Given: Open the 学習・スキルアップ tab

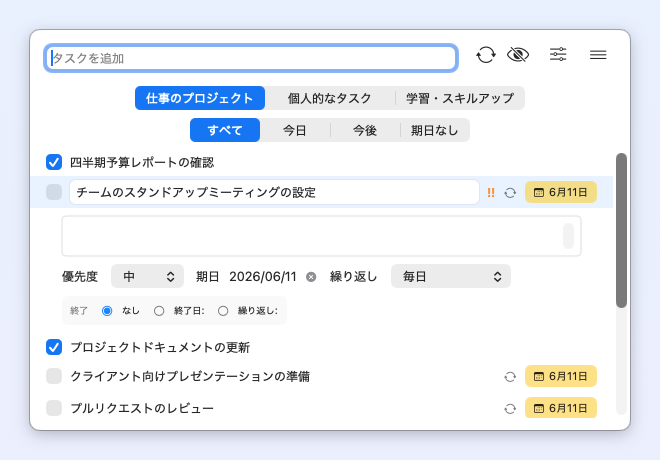Looking at the screenshot, I should pos(460,98).
